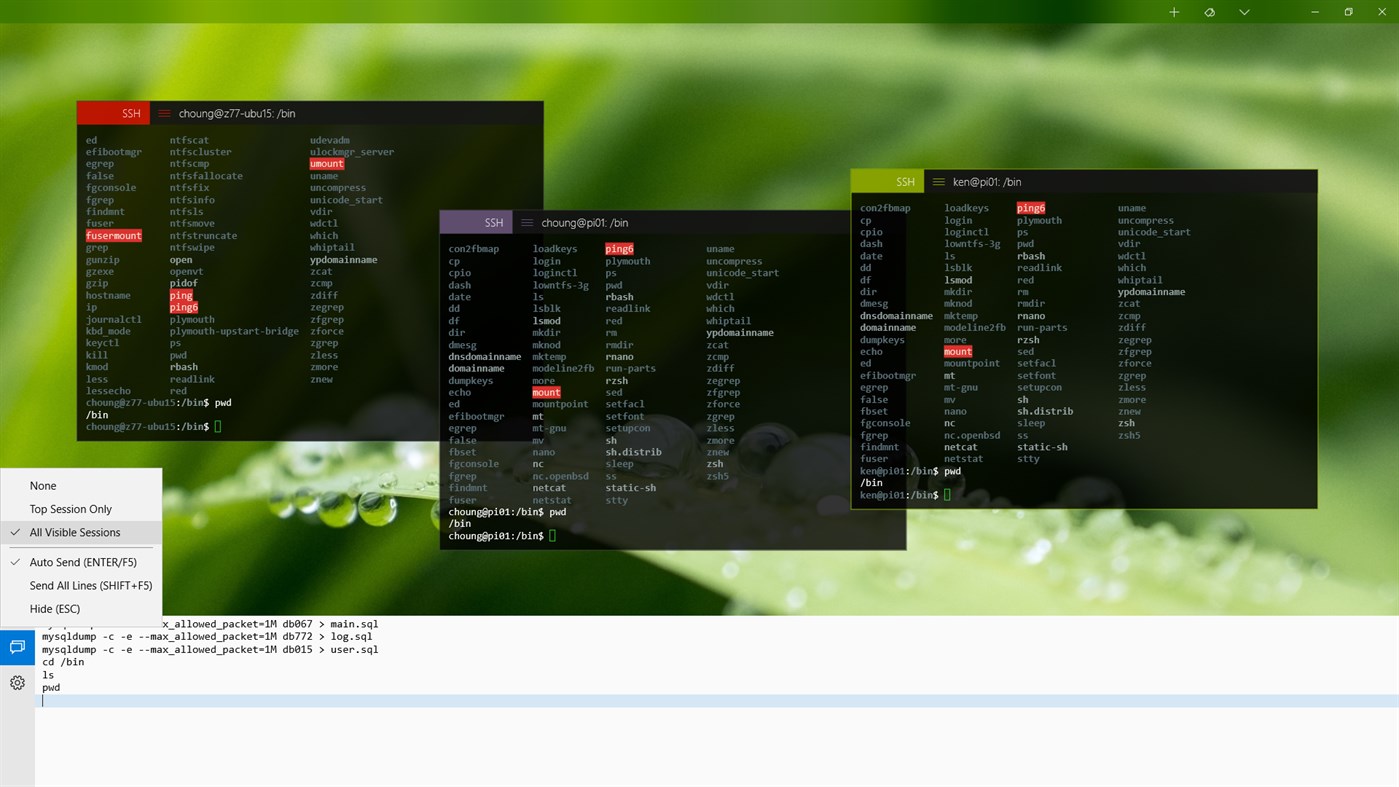Click the 'pwd' line in command editor
Image resolution: width=1399 pixels, height=787 pixels.
51,687
